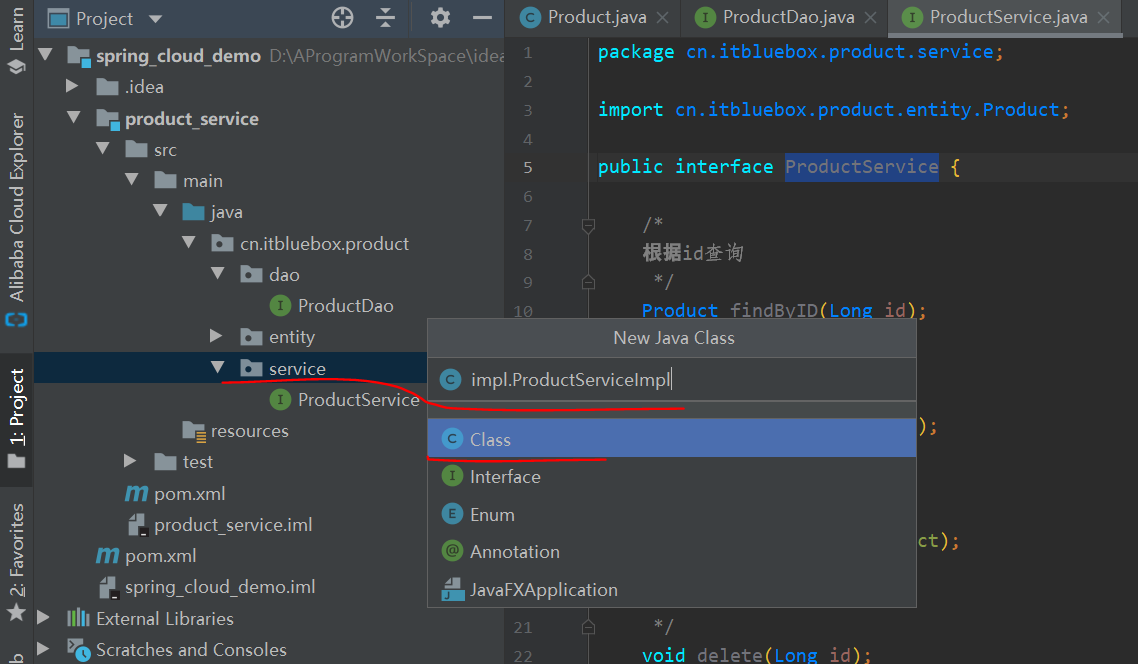This screenshot has height=664, width=1138.
Task: Collapse the java source folder arrow
Action: point(160,210)
